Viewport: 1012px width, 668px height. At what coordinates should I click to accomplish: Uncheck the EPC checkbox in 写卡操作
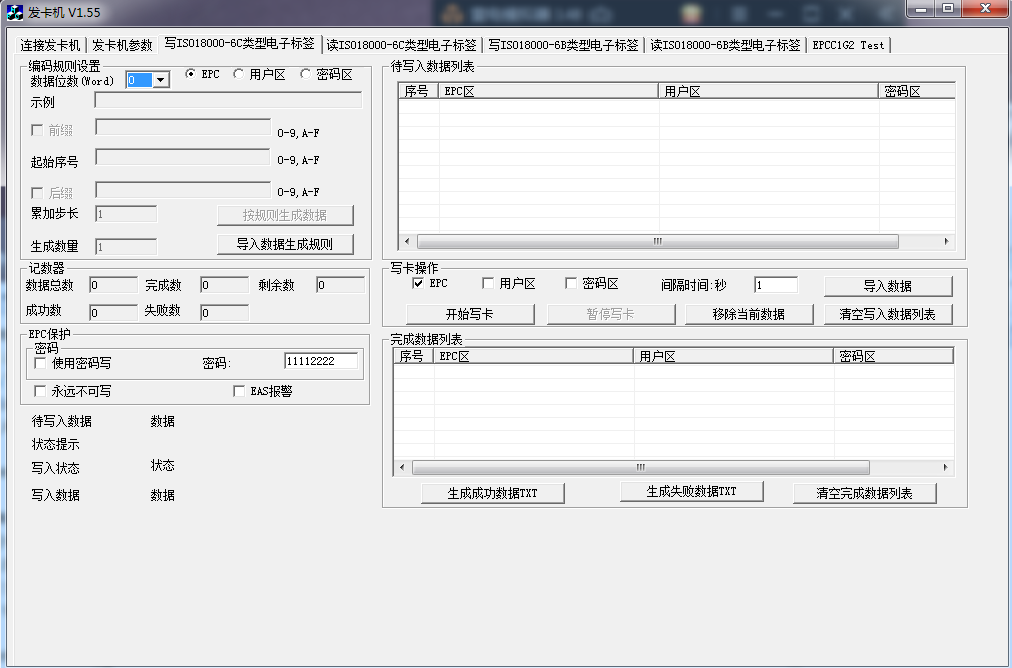[x=418, y=283]
